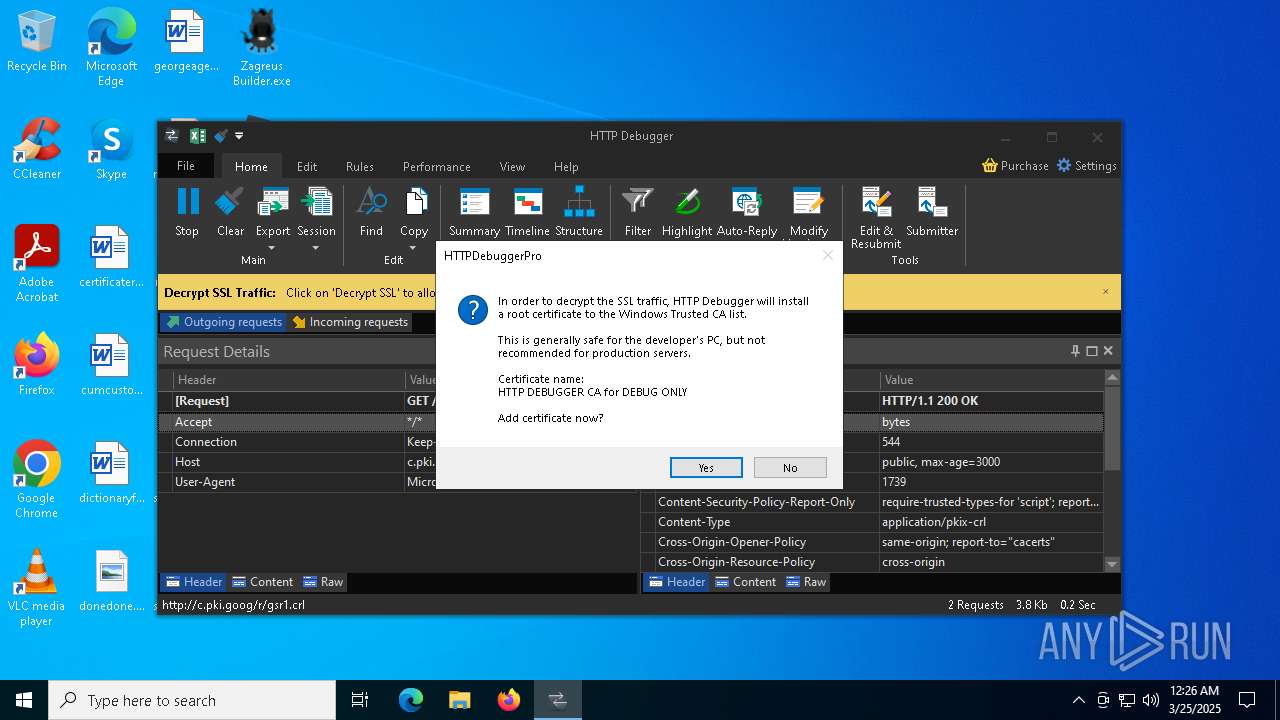Close the response details panel
This screenshot has height=720, width=1280.
(1108, 351)
